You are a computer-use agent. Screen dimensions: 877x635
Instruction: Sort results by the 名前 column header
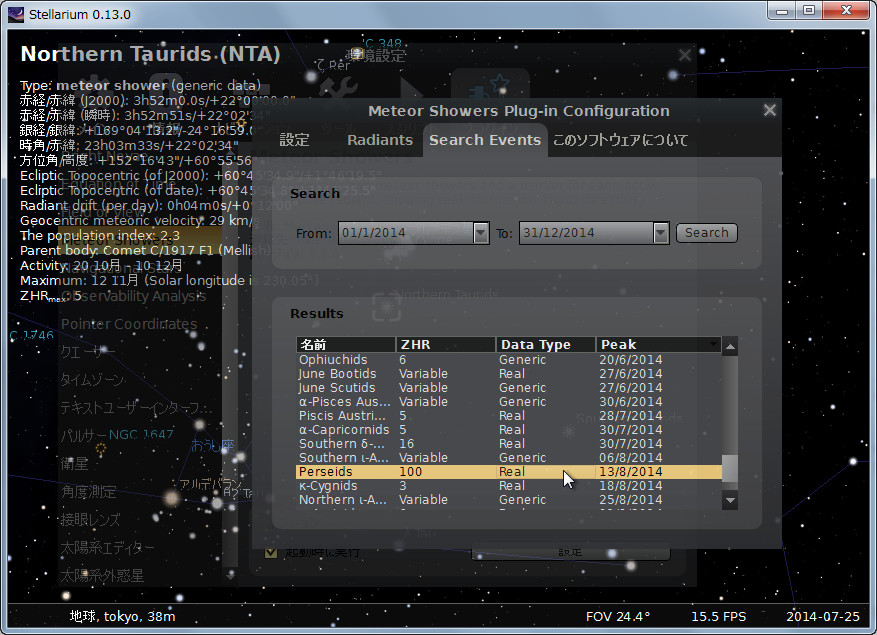(x=346, y=344)
